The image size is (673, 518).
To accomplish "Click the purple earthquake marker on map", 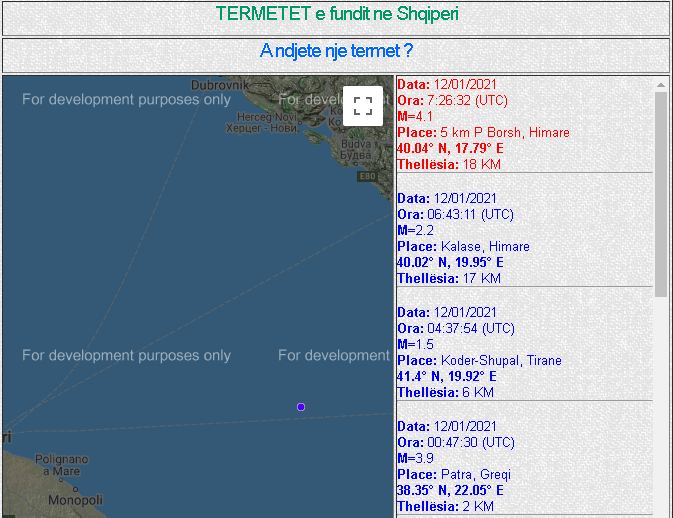I will point(301,407).
